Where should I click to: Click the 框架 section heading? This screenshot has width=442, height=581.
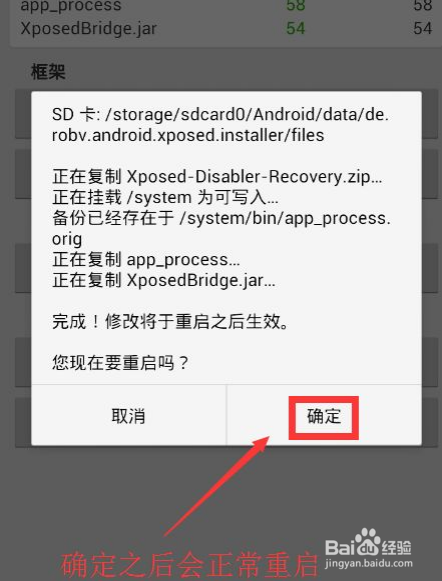[48, 72]
